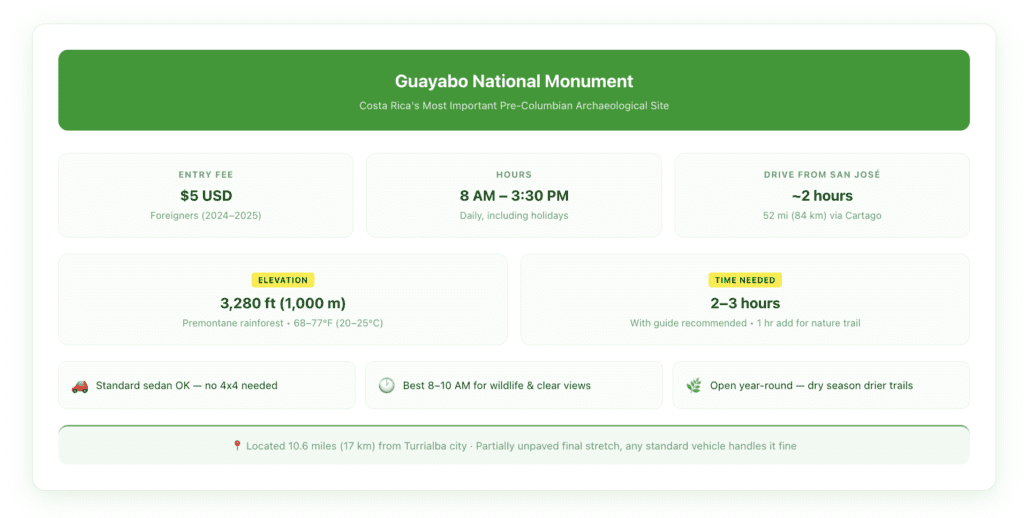Click the $5 USD value
The height and width of the screenshot is (518, 1024).
click(x=206, y=195)
